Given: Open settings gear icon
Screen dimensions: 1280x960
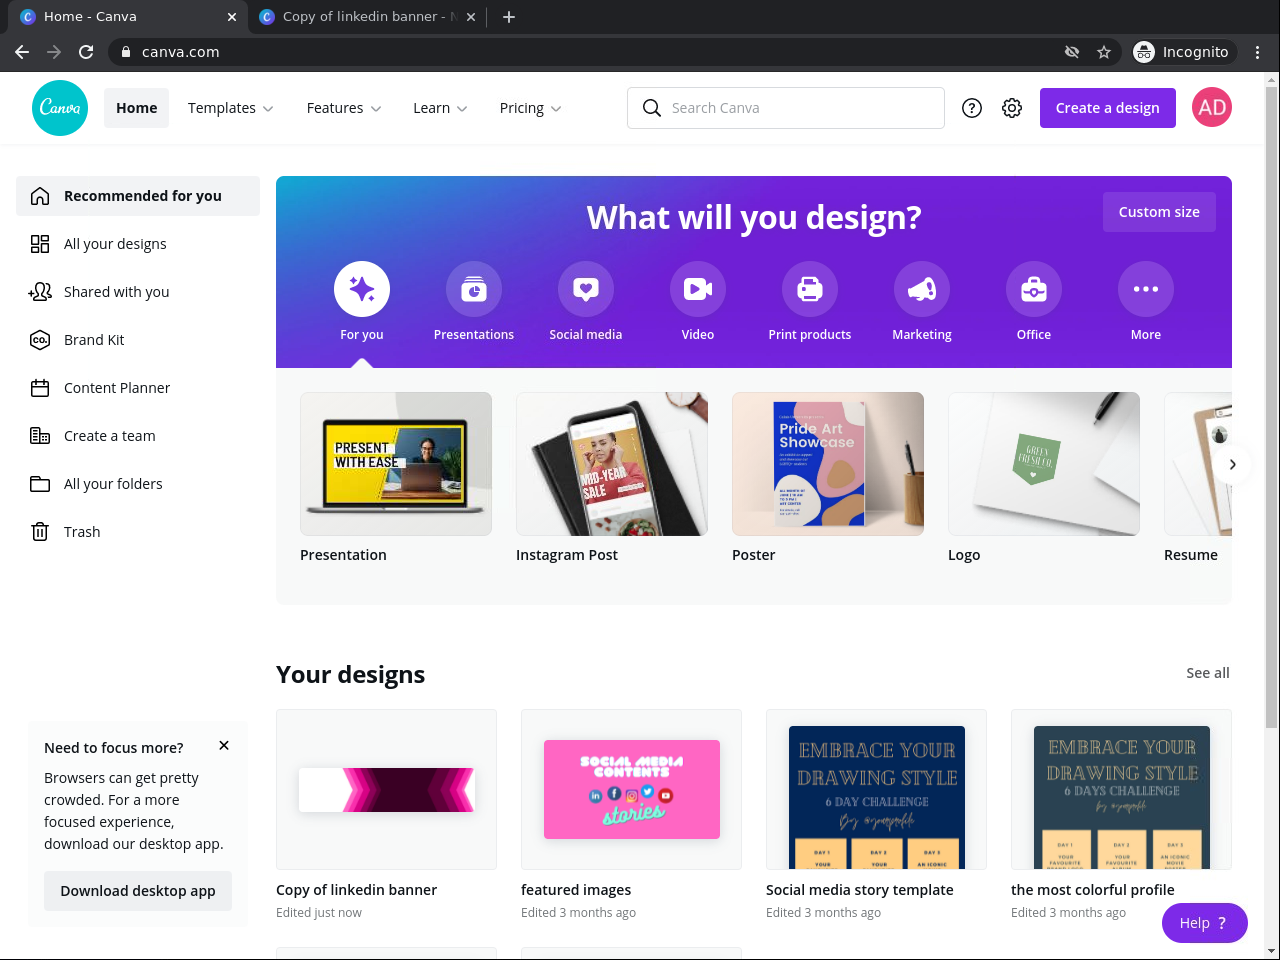Looking at the screenshot, I should point(1012,108).
